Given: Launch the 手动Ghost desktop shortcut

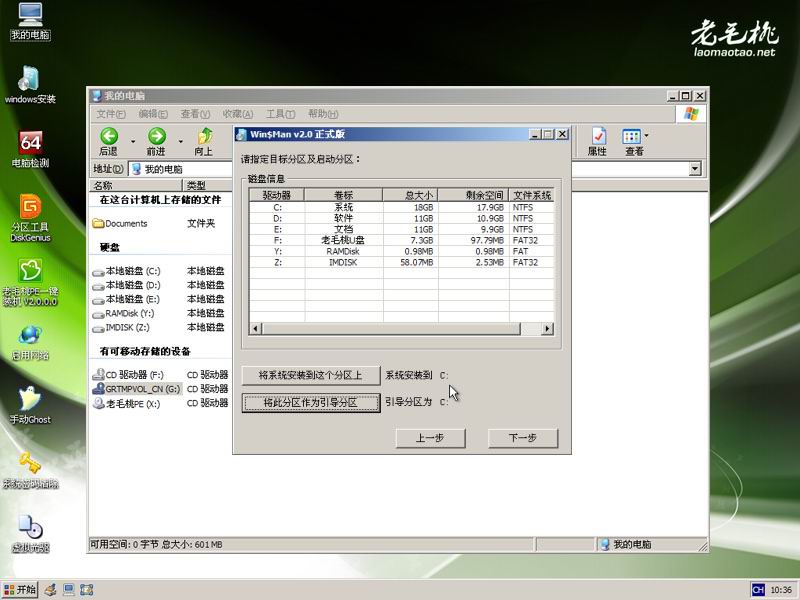Looking at the screenshot, I should point(30,406).
